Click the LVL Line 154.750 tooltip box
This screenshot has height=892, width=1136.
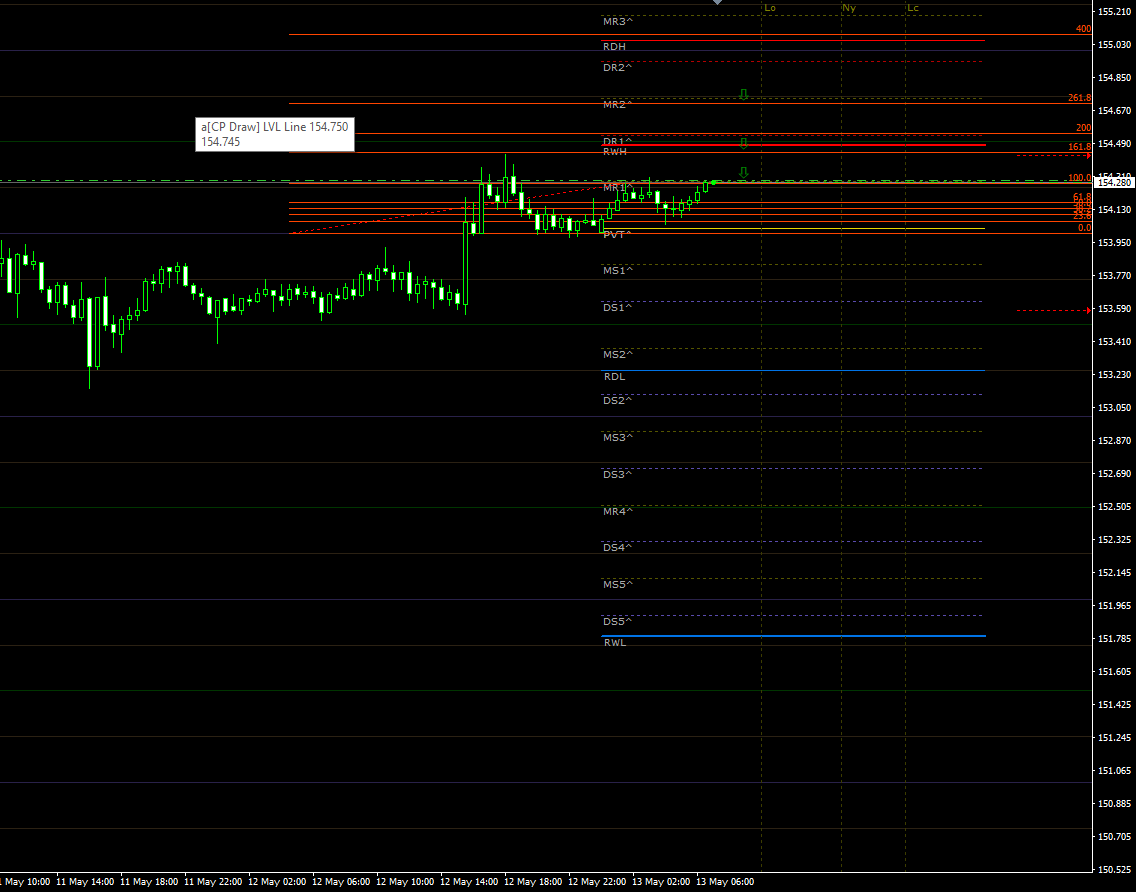[x=275, y=134]
